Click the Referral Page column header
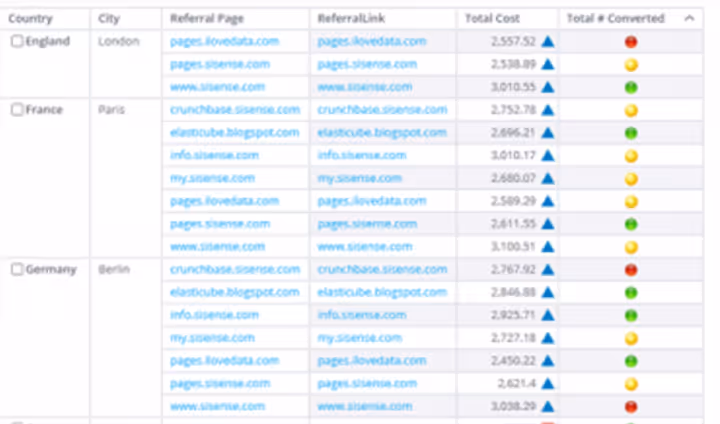Viewport: 720px width, 424px height. (x=207, y=18)
